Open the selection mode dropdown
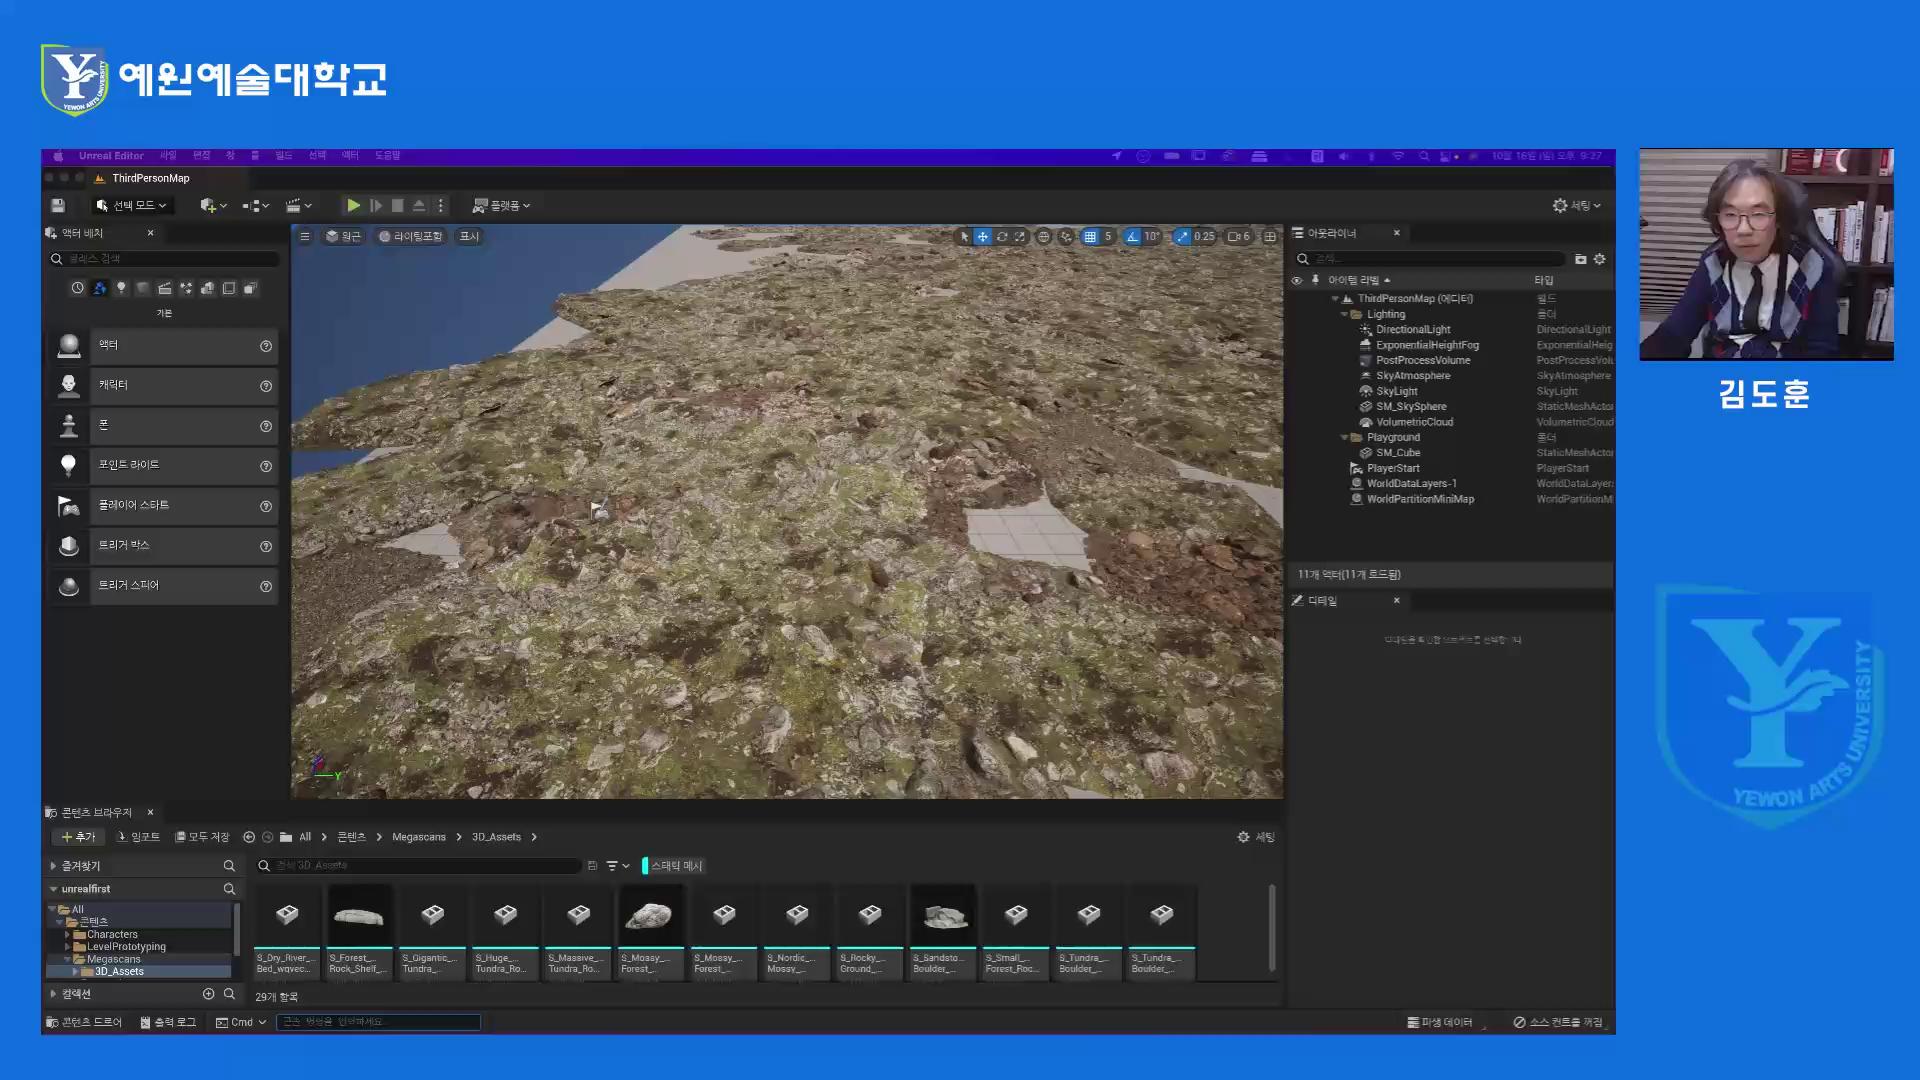This screenshot has width=1920, height=1080. [x=132, y=205]
